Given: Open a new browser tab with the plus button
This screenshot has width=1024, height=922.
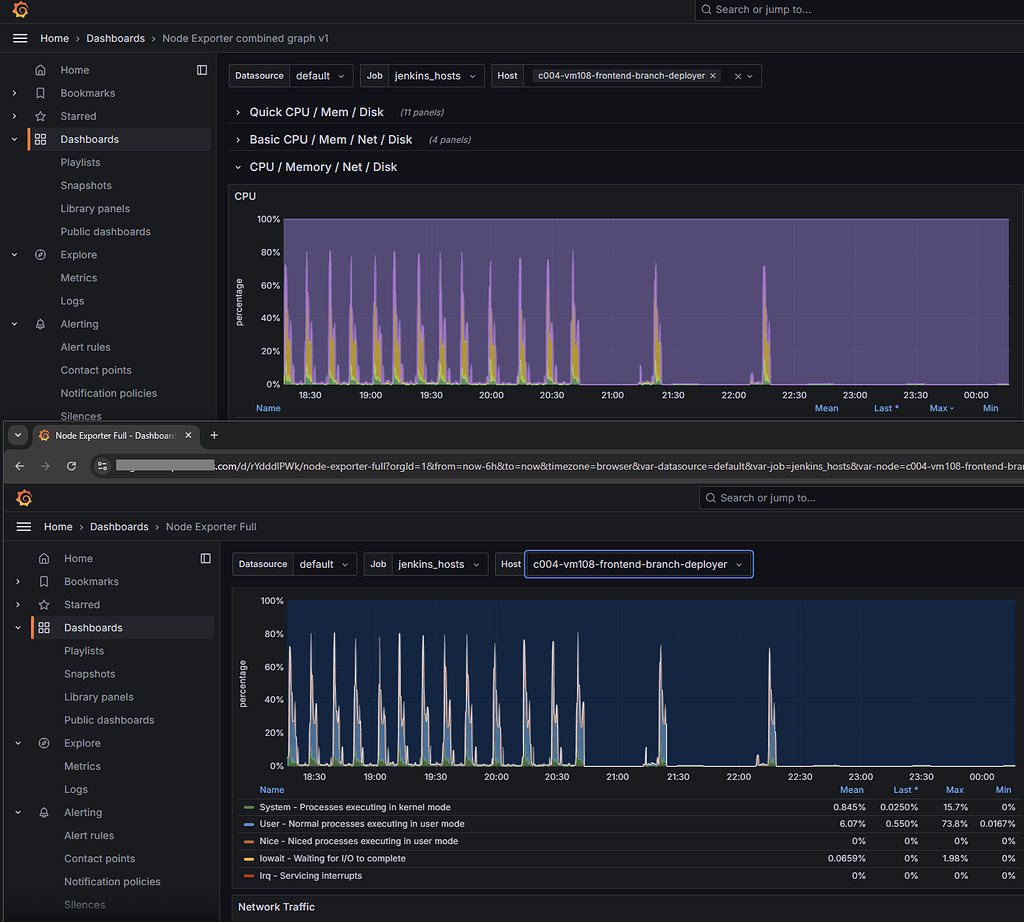Looking at the screenshot, I should point(213,435).
